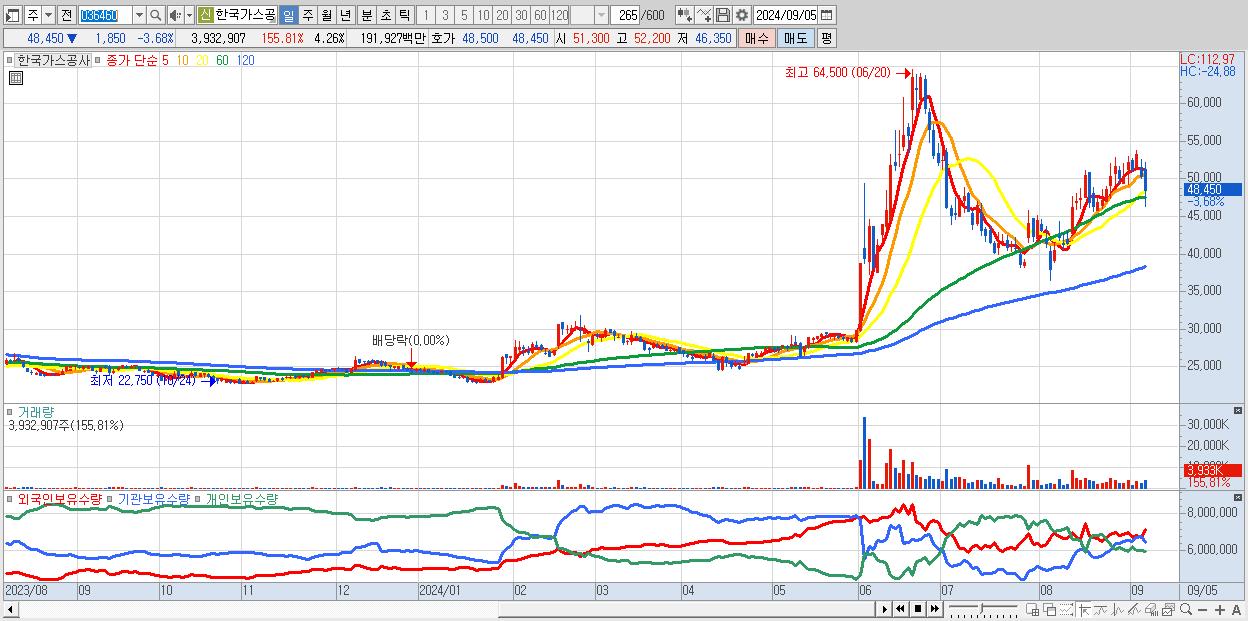Click the green 신 badge icon

pyautogui.click(x=205, y=15)
